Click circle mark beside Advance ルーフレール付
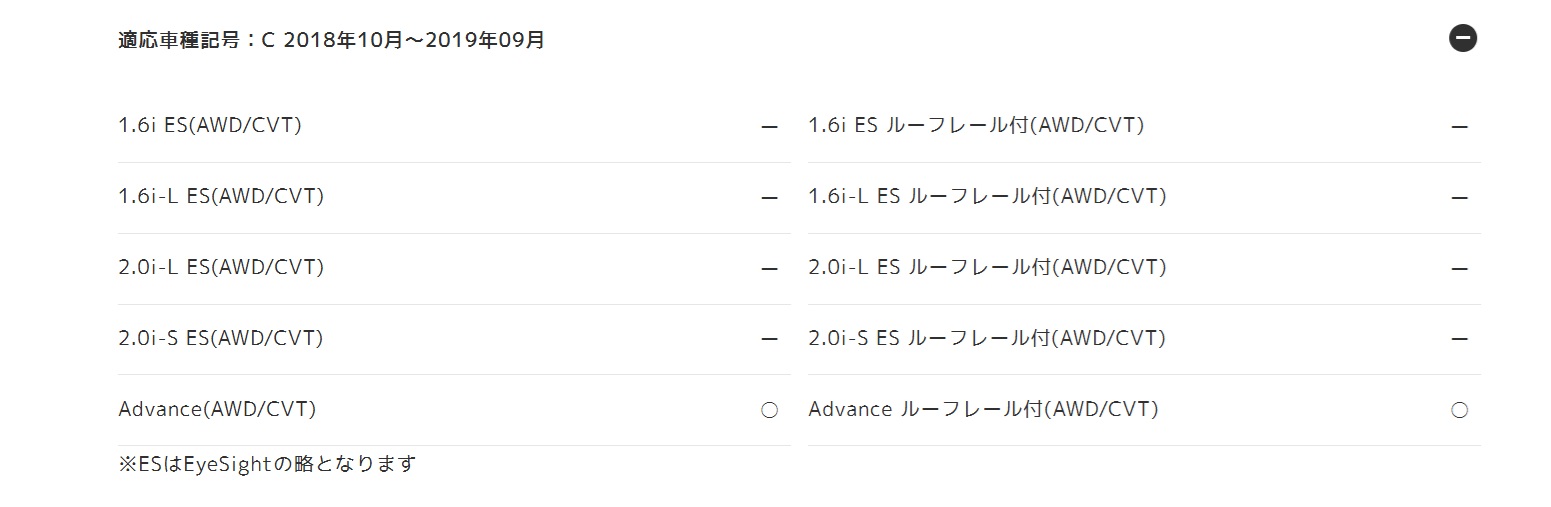This screenshot has height=507, width=1551. (x=1459, y=410)
